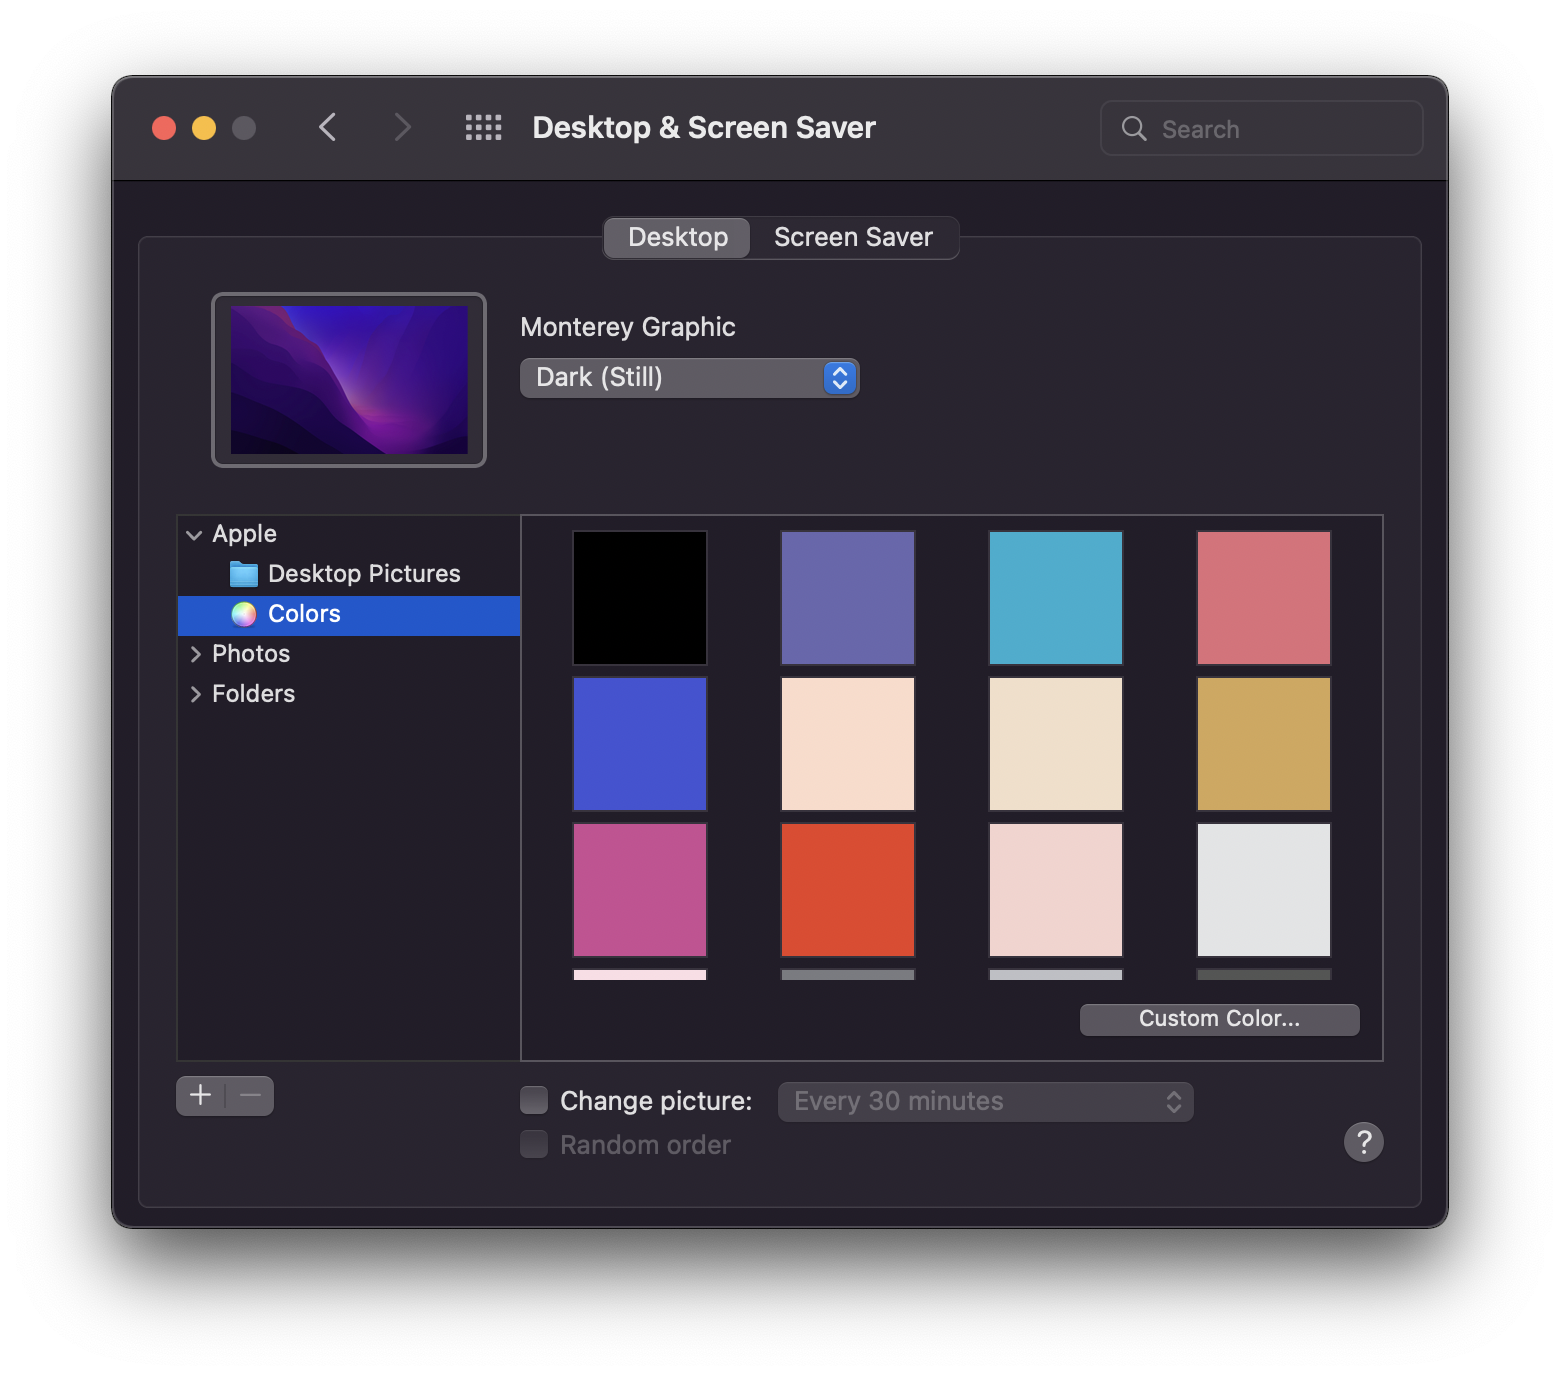This screenshot has width=1560, height=1376.
Task: Switch to the Screen Saver tab
Action: tap(853, 237)
